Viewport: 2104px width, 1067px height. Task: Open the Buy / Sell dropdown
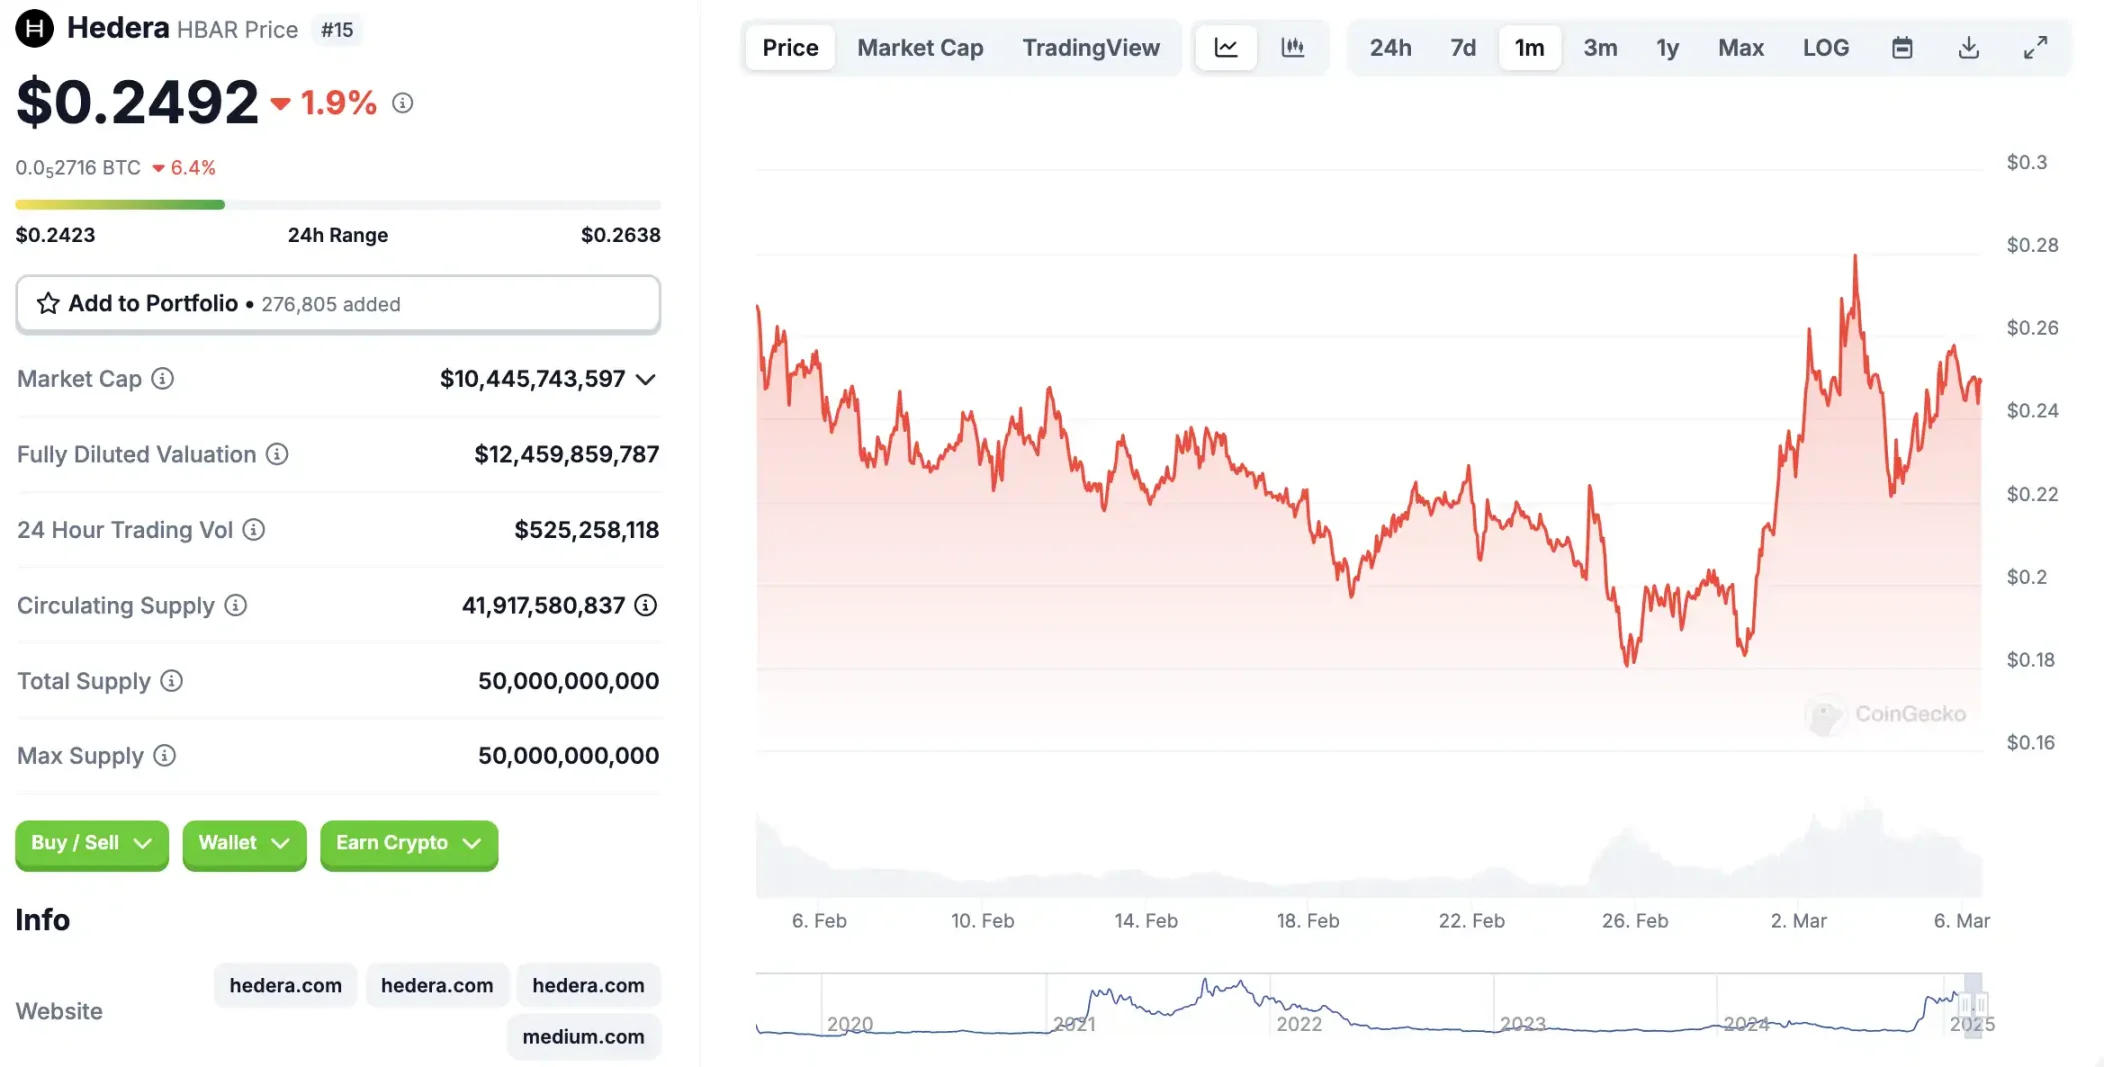(x=91, y=843)
